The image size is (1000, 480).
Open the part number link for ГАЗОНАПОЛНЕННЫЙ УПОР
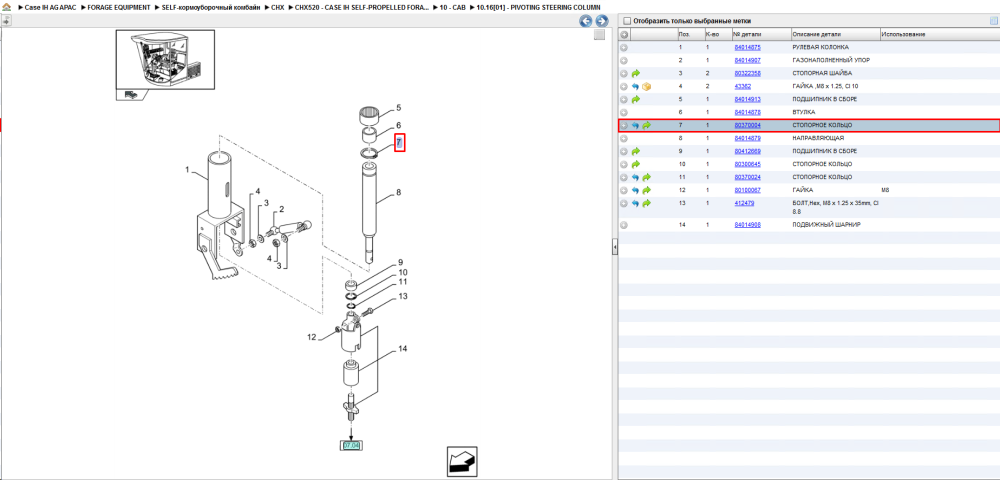click(747, 61)
